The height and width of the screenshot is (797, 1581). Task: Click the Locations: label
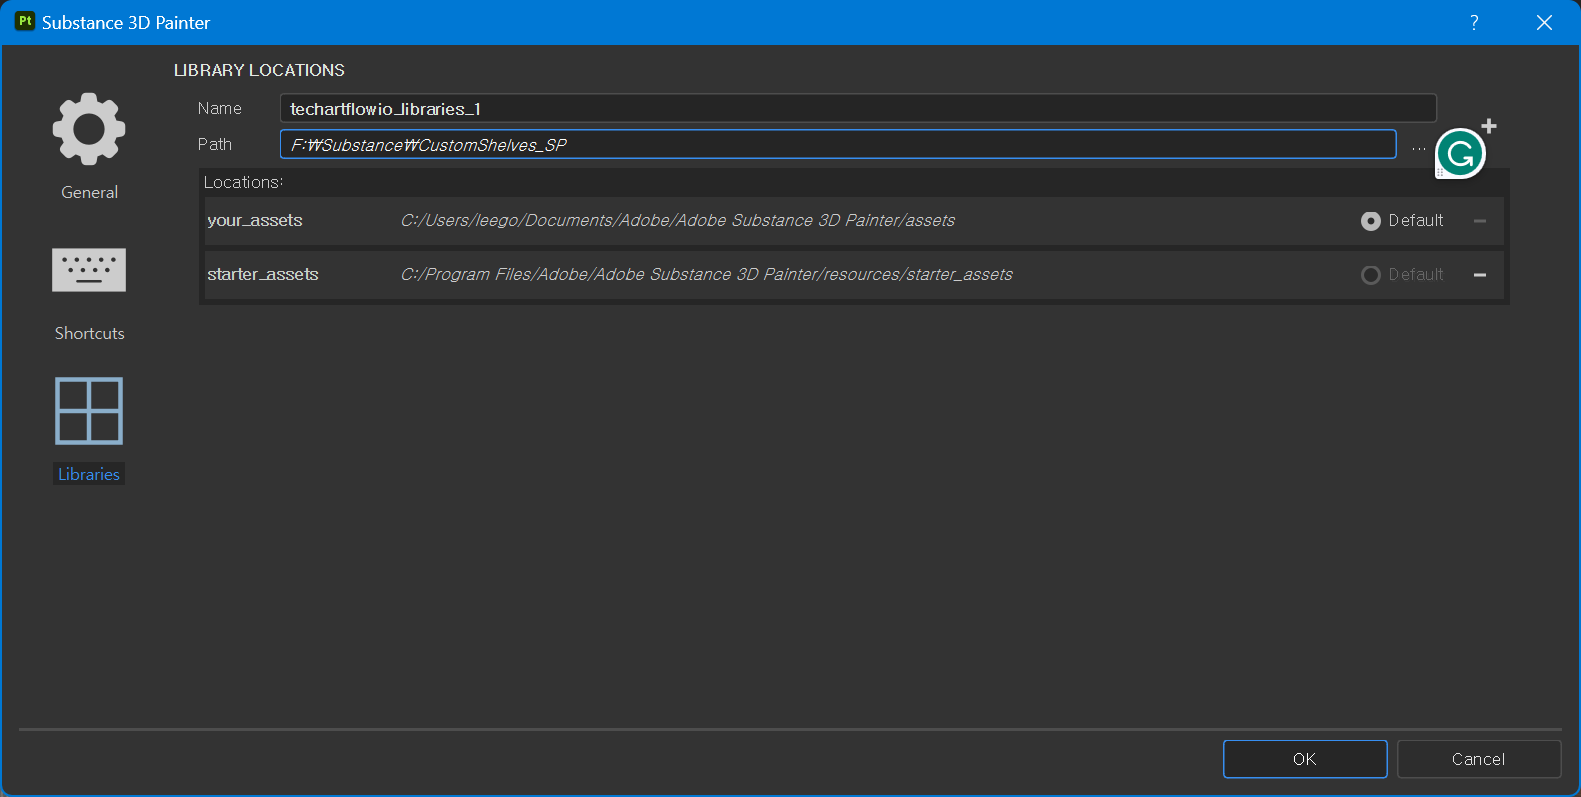pyautogui.click(x=244, y=182)
